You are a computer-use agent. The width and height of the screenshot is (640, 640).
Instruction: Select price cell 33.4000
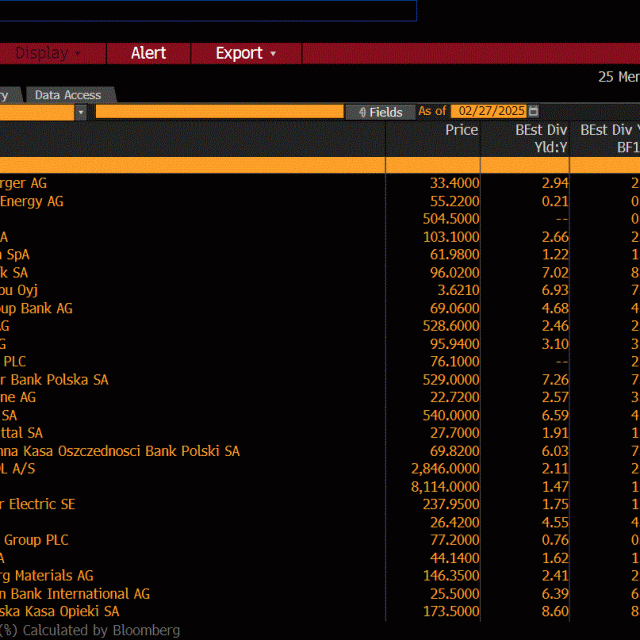pyautogui.click(x=454, y=183)
